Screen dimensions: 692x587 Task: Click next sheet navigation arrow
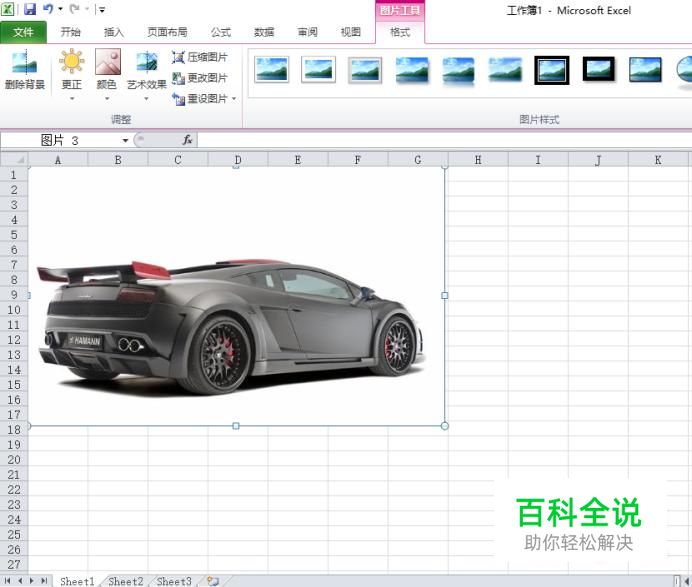(32, 581)
